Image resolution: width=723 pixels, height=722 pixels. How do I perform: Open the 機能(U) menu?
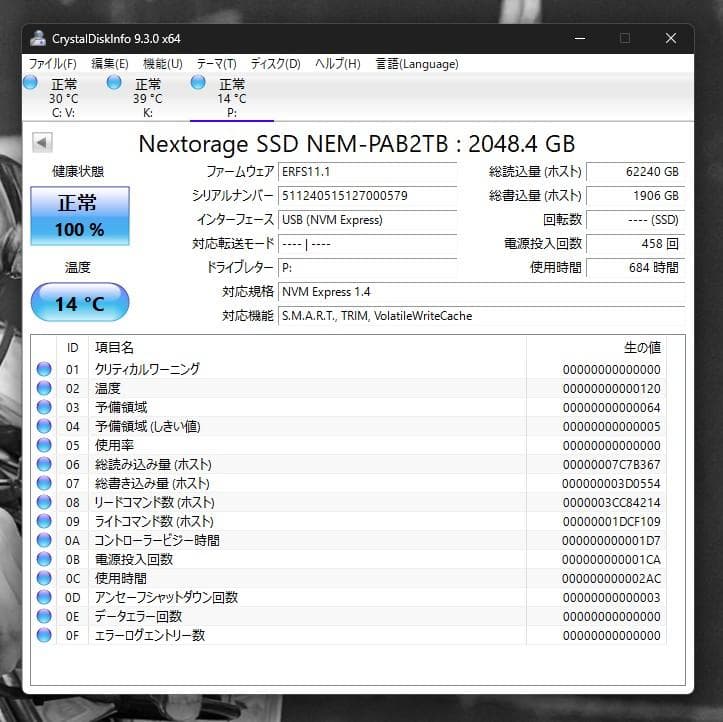coord(163,64)
